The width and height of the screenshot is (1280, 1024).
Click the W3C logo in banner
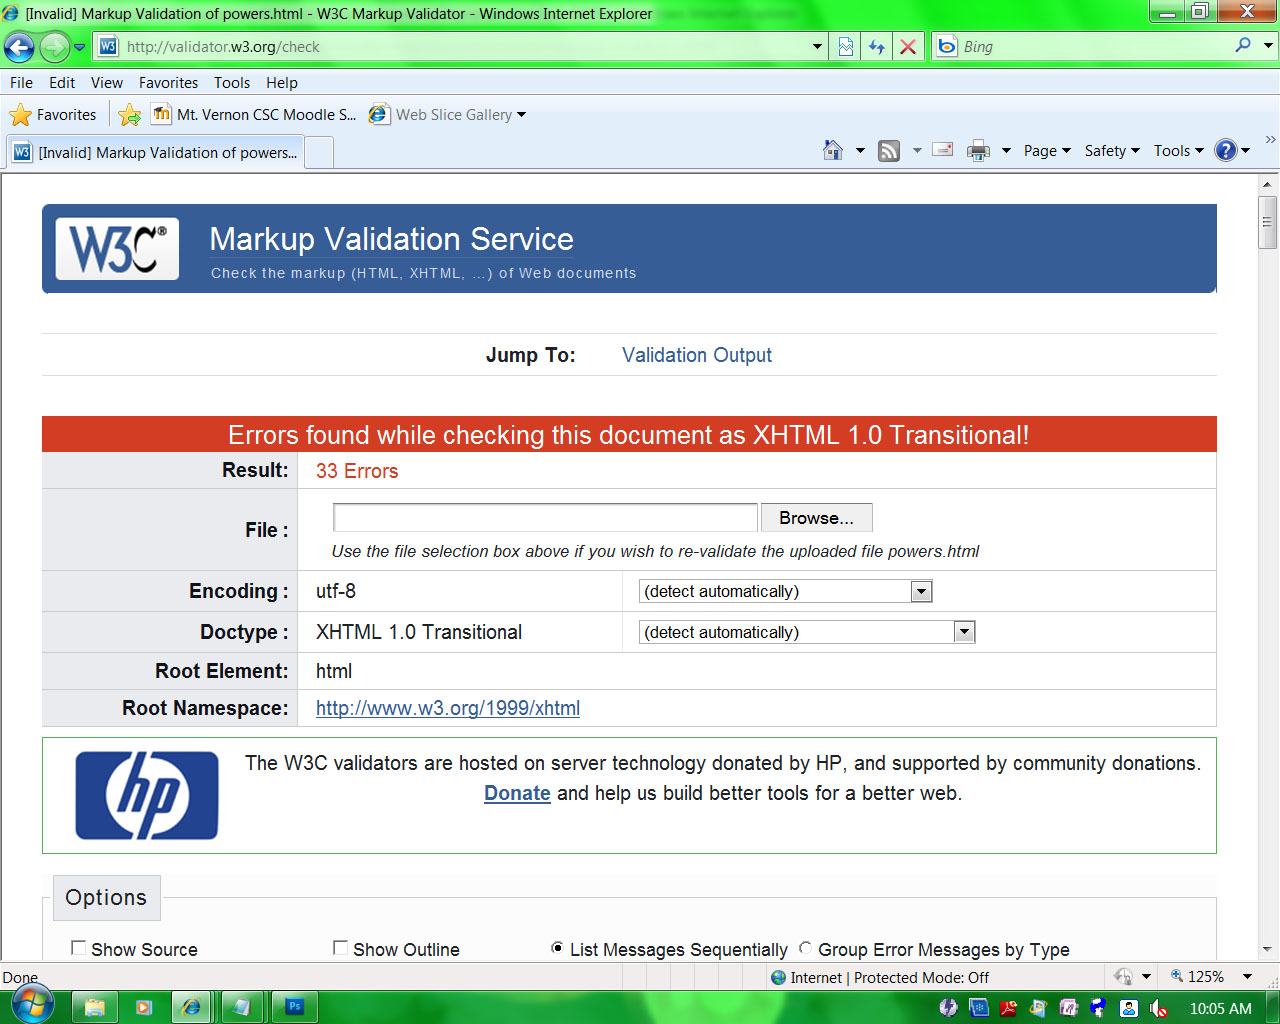tap(117, 248)
